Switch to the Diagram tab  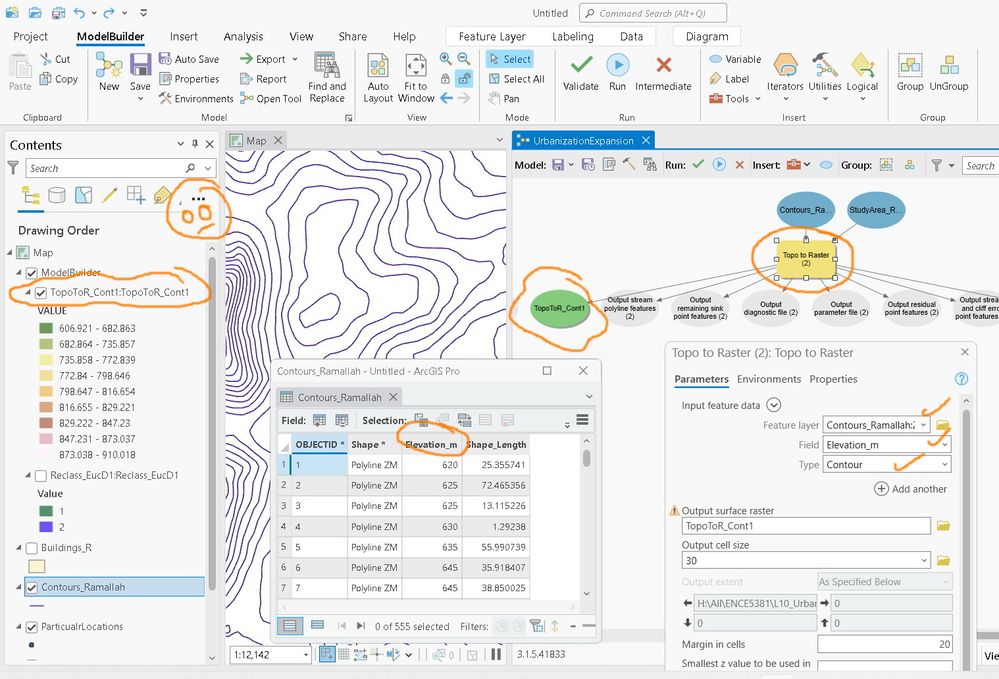(707, 36)
